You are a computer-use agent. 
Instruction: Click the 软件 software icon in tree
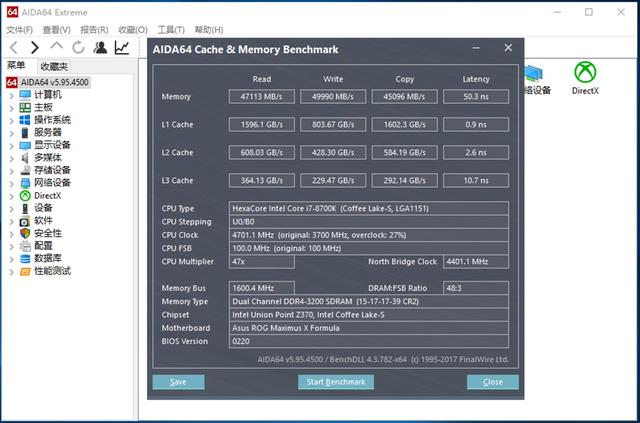[x=25, y=221]
